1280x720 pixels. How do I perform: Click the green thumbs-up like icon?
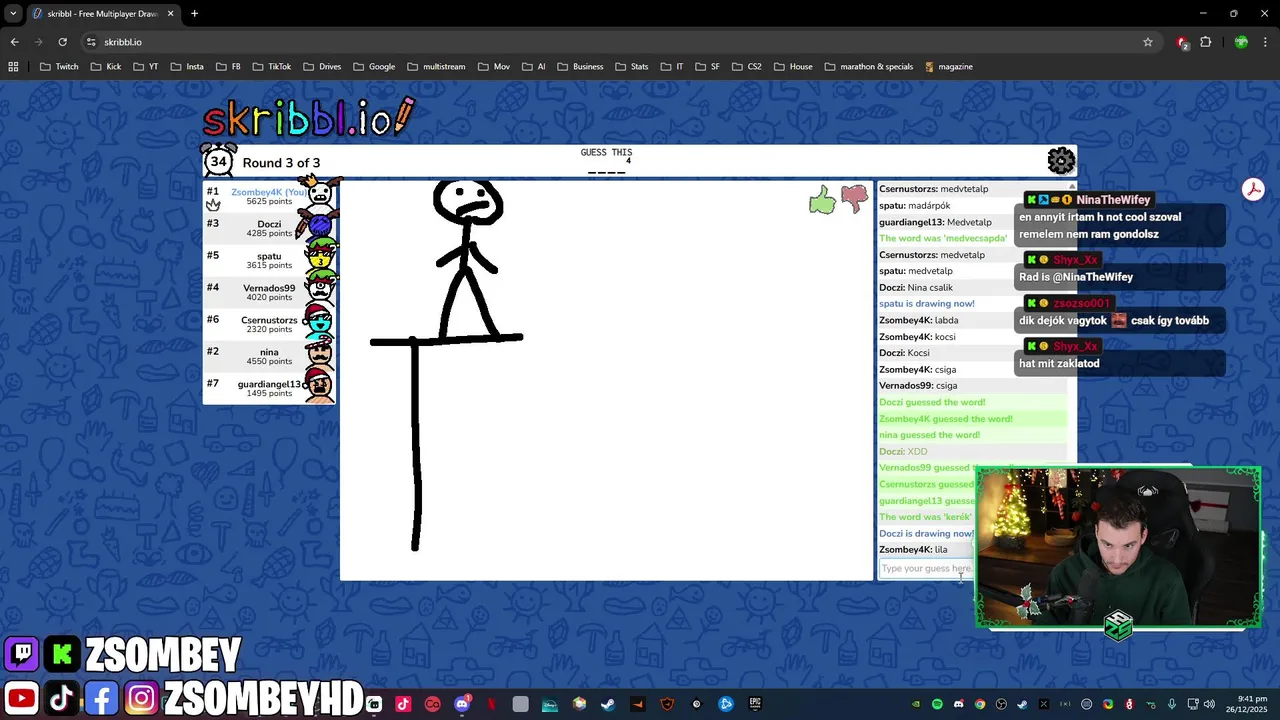pos(822,200)
